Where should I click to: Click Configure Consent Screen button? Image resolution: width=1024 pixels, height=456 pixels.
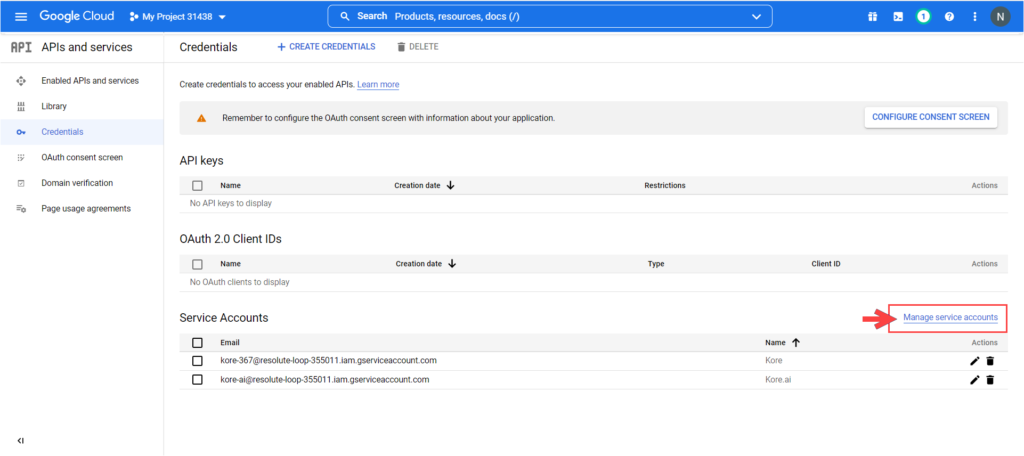[x=931, y=117]
